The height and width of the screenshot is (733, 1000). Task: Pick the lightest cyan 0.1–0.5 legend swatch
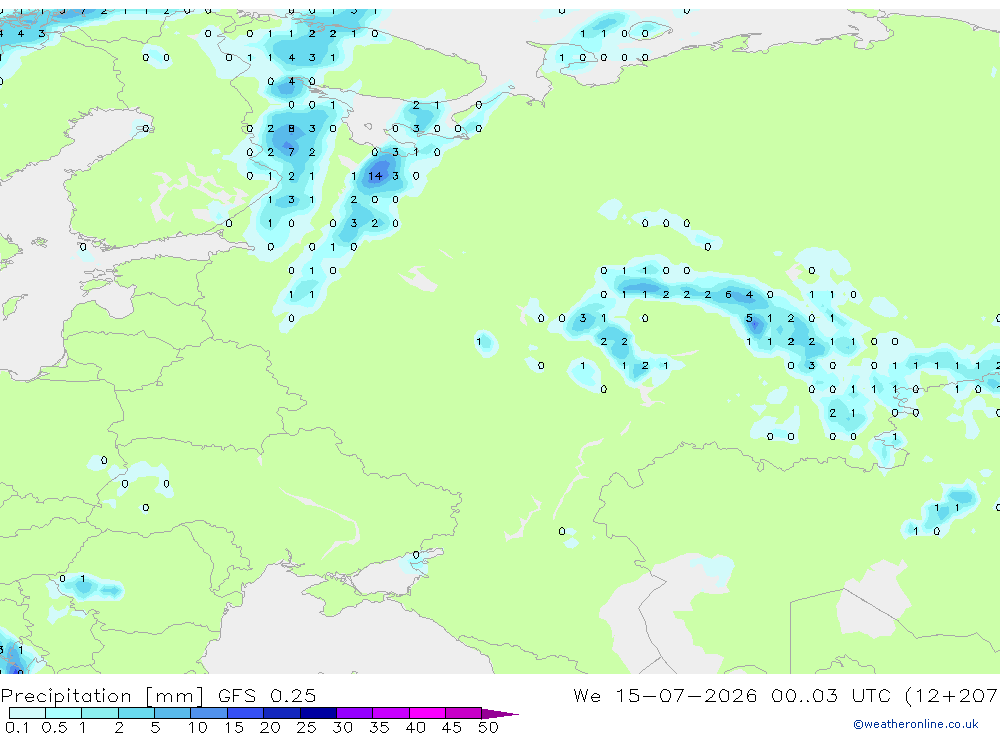(27, 713)
